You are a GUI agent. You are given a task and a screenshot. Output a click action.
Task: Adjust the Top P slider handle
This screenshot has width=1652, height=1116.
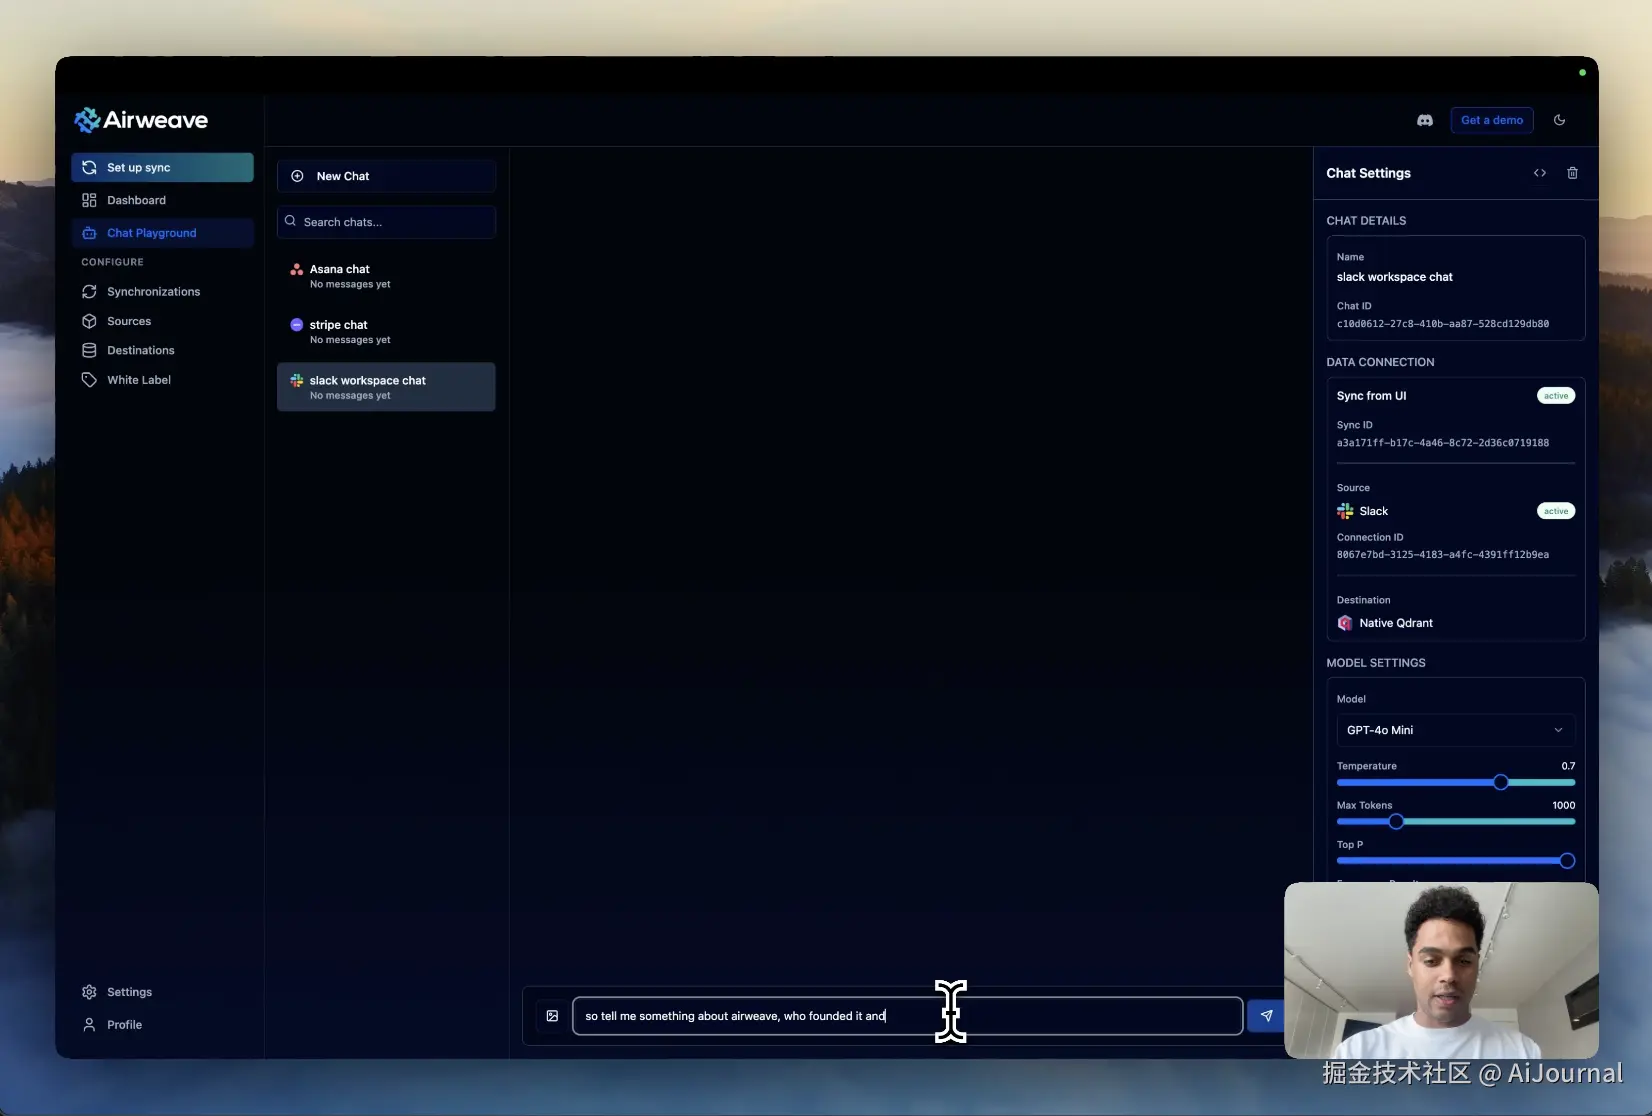point(1567,861)
